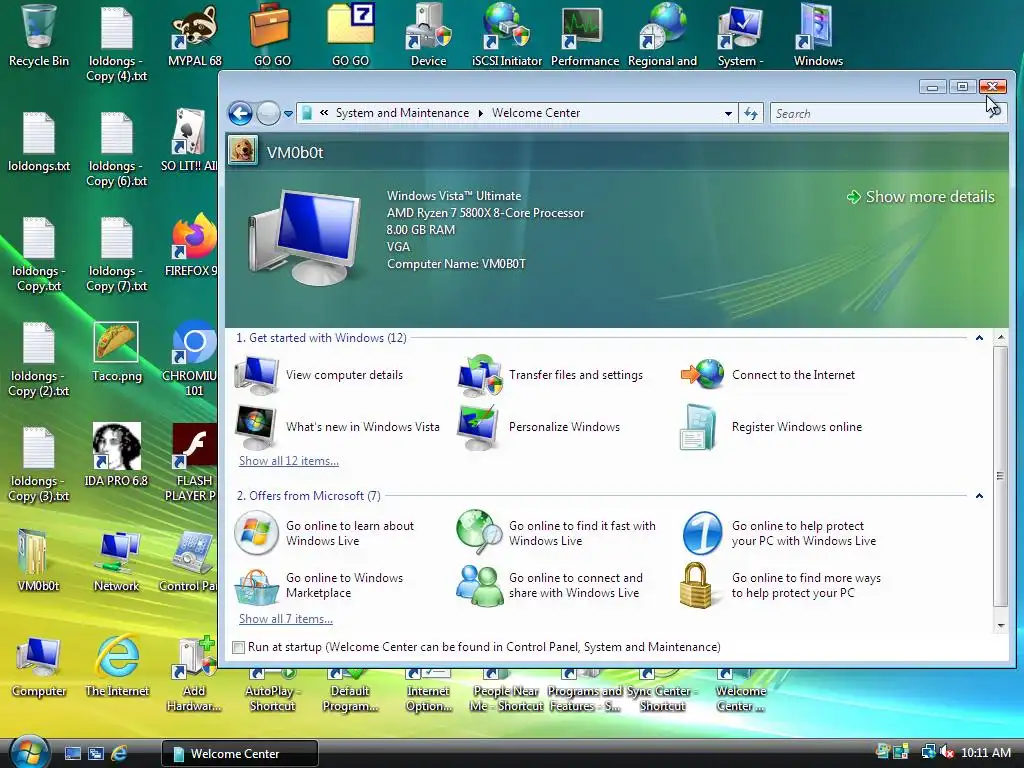Click the Start orb button
Viewport: 1024px width, 768px height.
(x=28, y=751)
